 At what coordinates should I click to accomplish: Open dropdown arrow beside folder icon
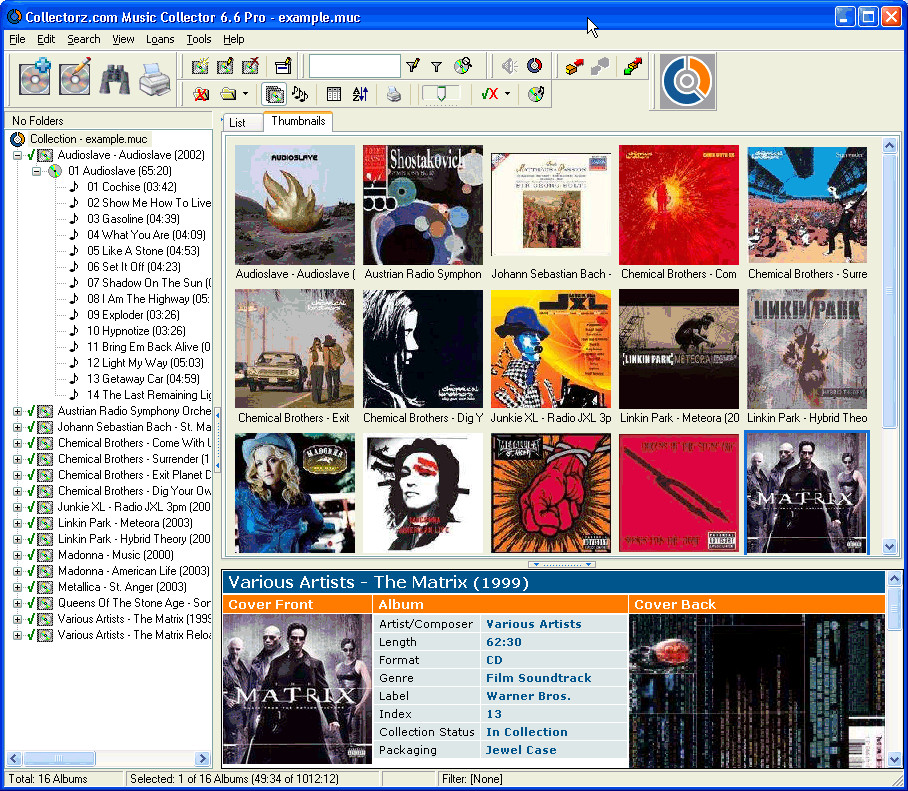coord(246,94)
